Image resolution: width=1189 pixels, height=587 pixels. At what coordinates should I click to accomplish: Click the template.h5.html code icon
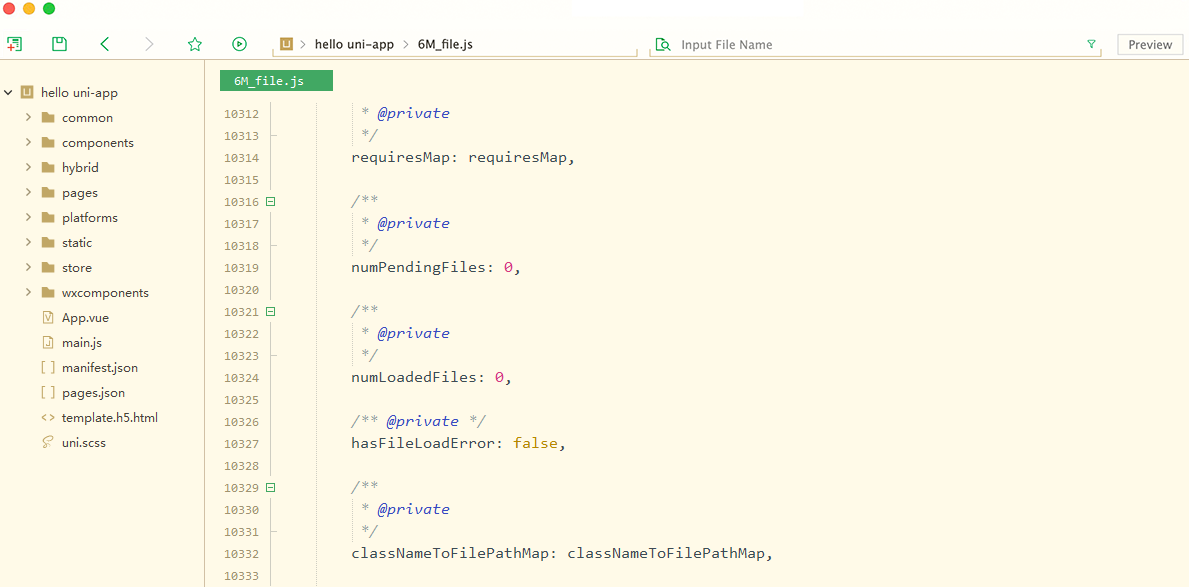(x=48, y=418)
